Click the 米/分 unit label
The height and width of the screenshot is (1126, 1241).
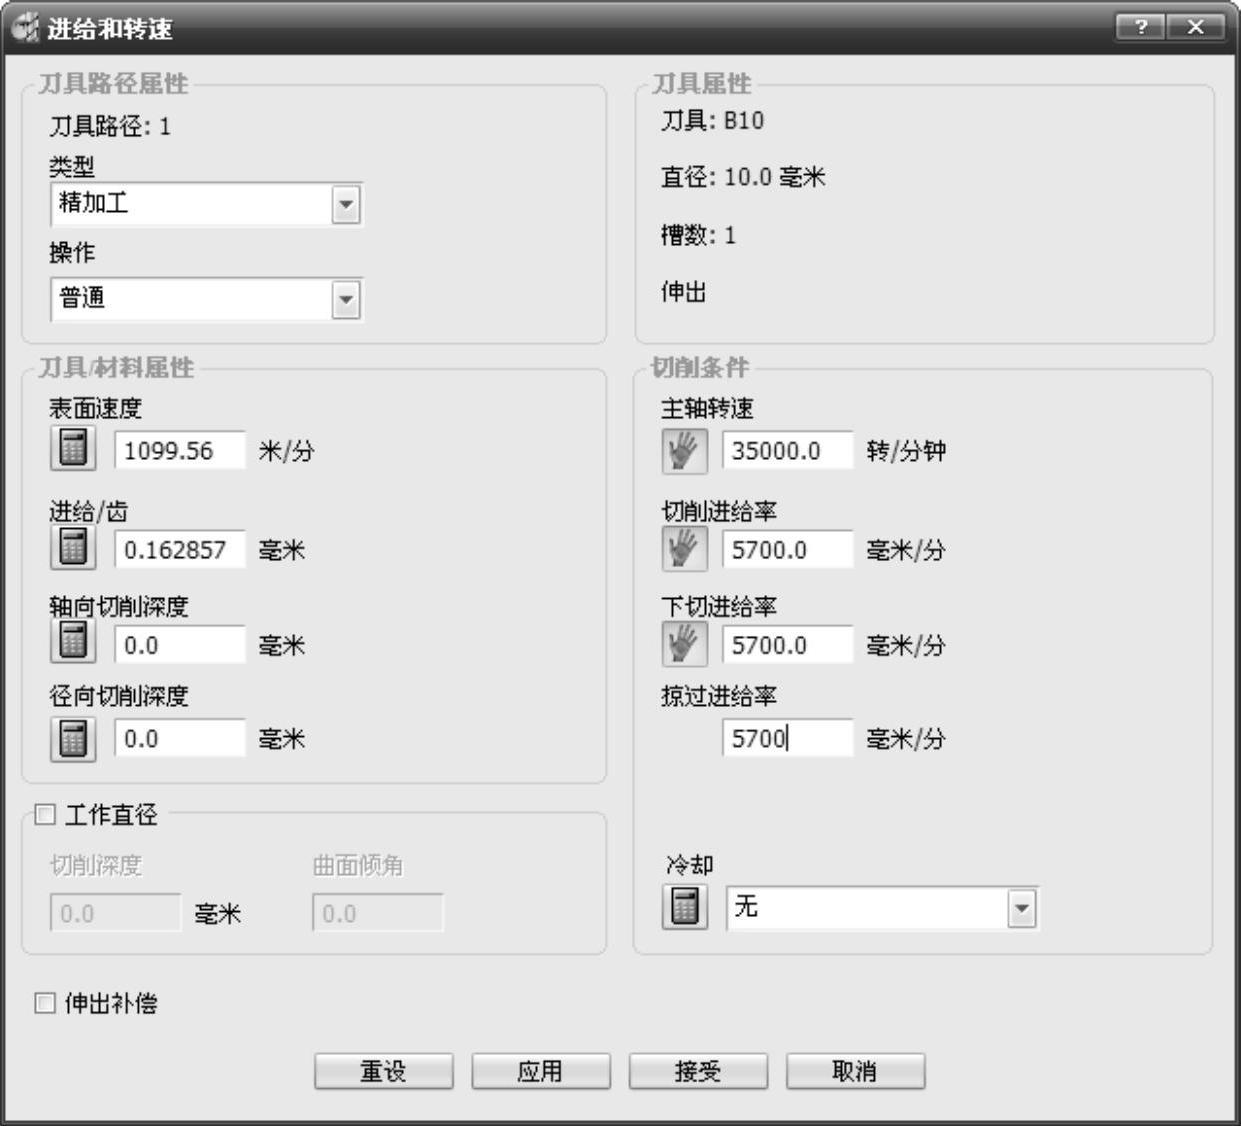(286, 451)
